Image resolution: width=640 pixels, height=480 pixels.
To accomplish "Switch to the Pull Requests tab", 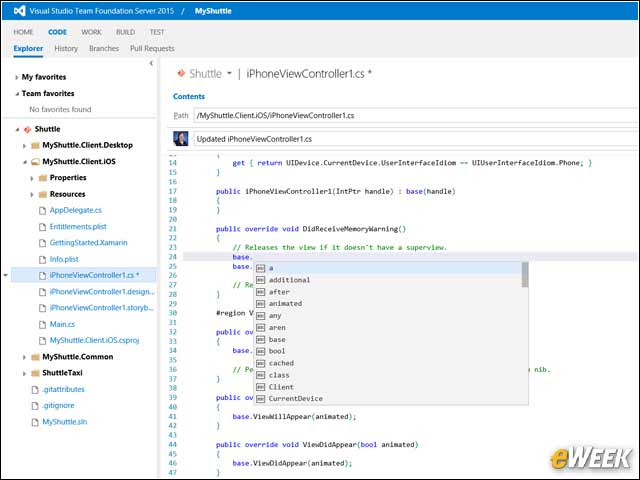I will 152,49.
